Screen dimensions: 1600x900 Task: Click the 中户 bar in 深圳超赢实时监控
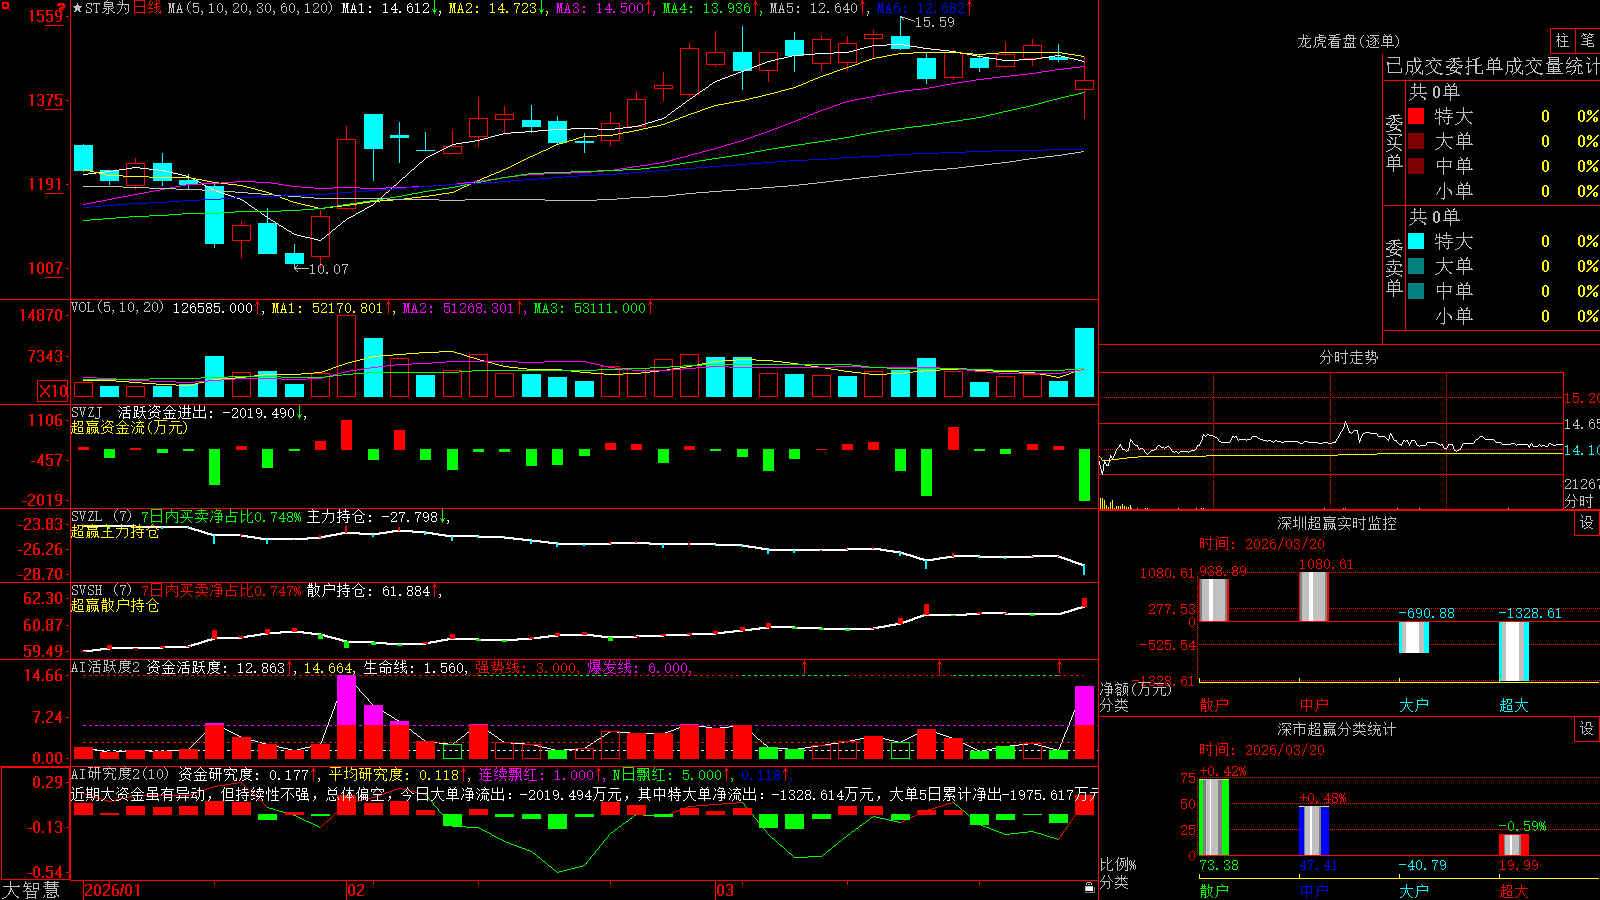point(1314,597)
